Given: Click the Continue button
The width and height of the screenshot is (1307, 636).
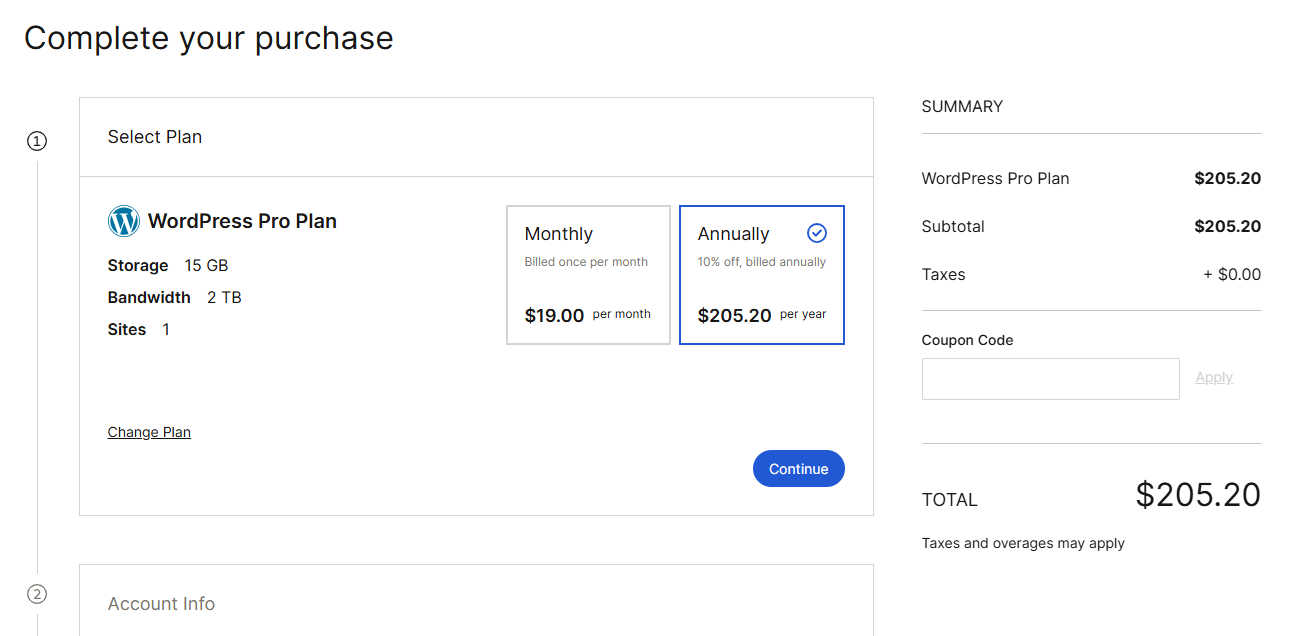Looking at the screenshot, I should [799, 469].
